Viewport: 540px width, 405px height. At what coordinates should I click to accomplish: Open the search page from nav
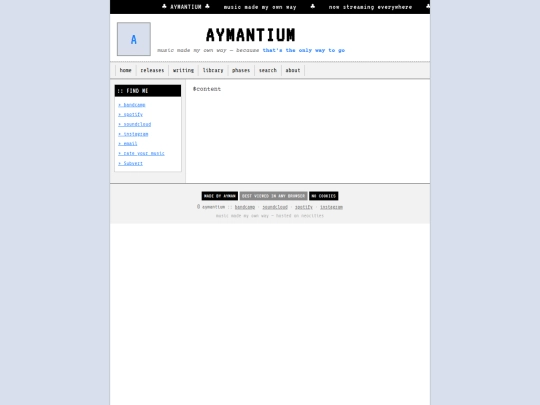click(268, 70)
